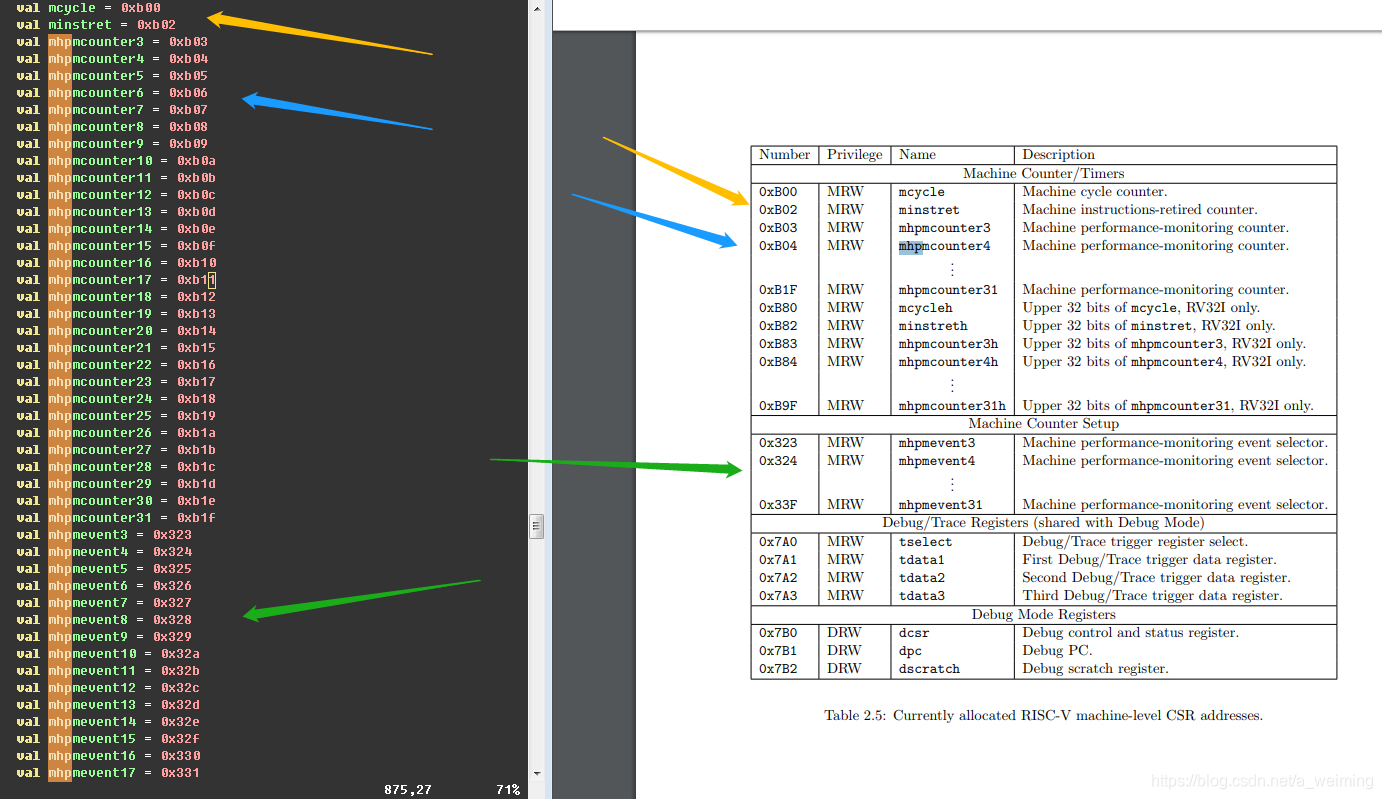The height and width of the screenshot is (799, 1382).
Task: Click the code line 'mhpmcounter31 = 0xb1f'
Action: click(x=132, y=518)
